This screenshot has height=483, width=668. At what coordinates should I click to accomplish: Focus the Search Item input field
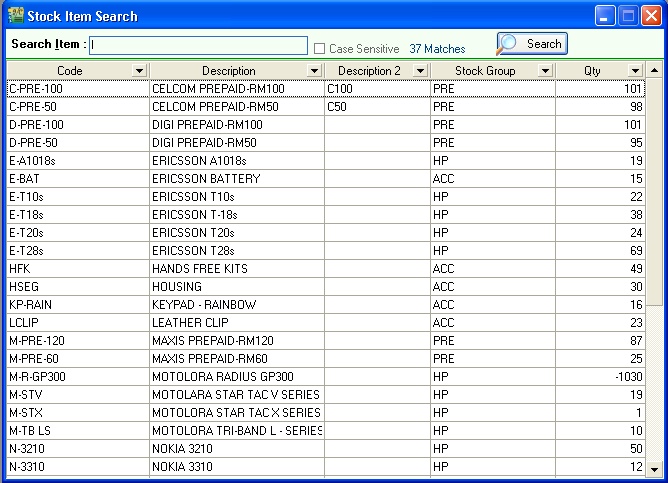(x=198, y=45)
